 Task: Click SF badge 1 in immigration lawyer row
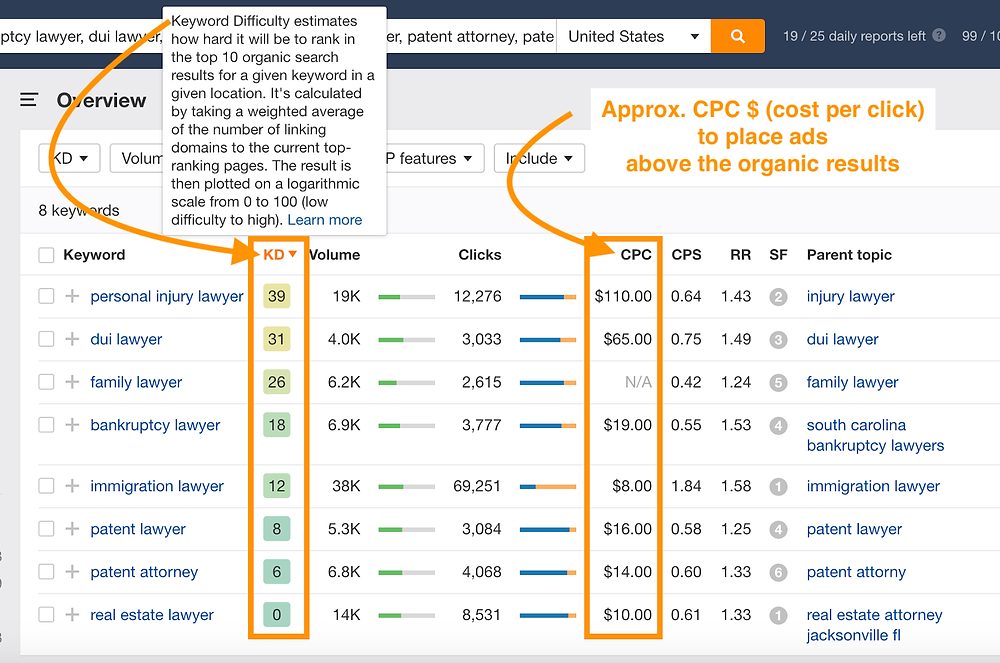tap(778, 487)
